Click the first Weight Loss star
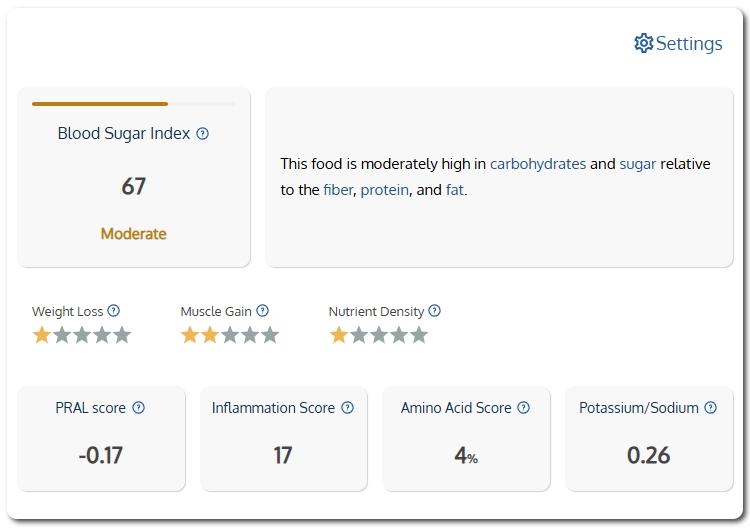This screenshot has height=530, width=750. pos(42,335)
